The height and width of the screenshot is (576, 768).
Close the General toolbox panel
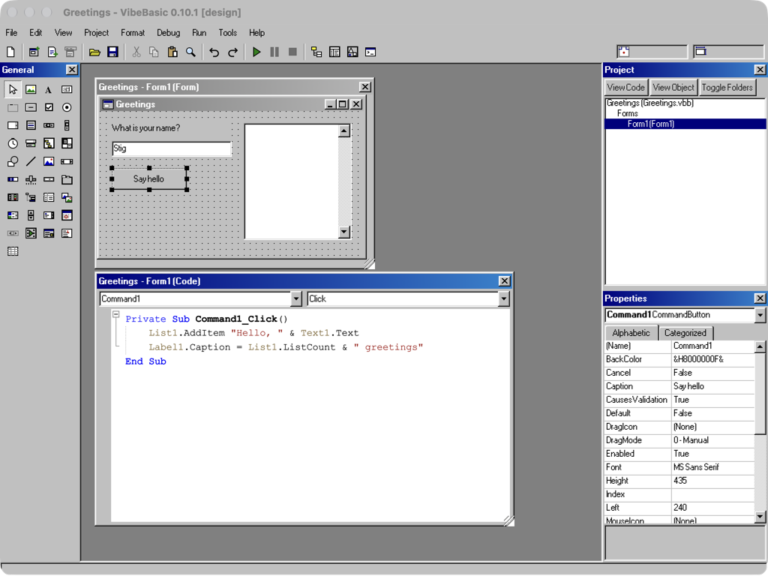coord(72,70)
